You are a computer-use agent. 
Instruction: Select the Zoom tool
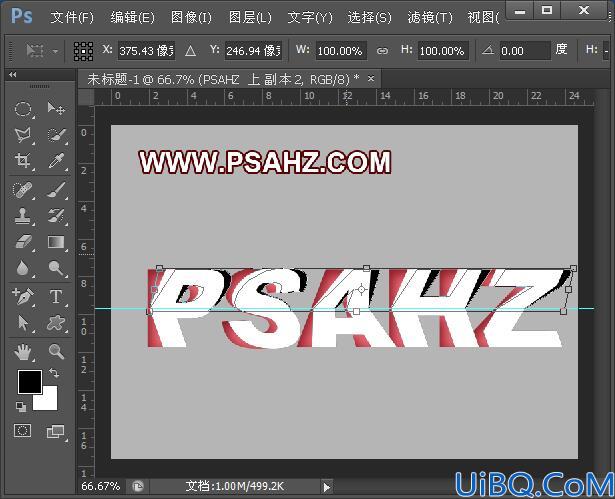[56, 351]
